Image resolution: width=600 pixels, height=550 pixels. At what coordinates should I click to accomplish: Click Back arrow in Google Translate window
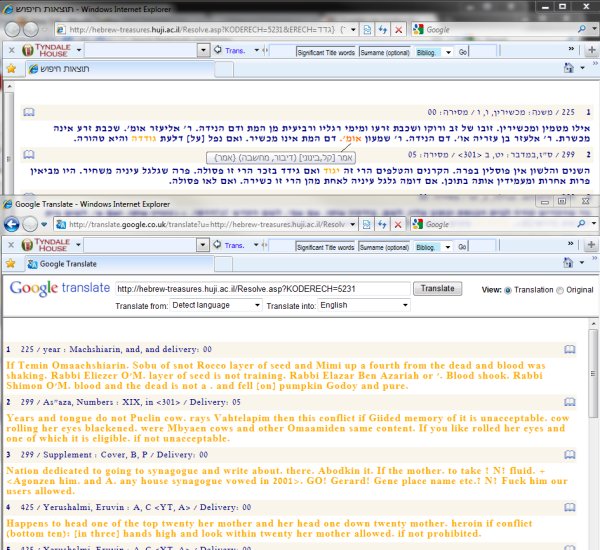(11, 224)
